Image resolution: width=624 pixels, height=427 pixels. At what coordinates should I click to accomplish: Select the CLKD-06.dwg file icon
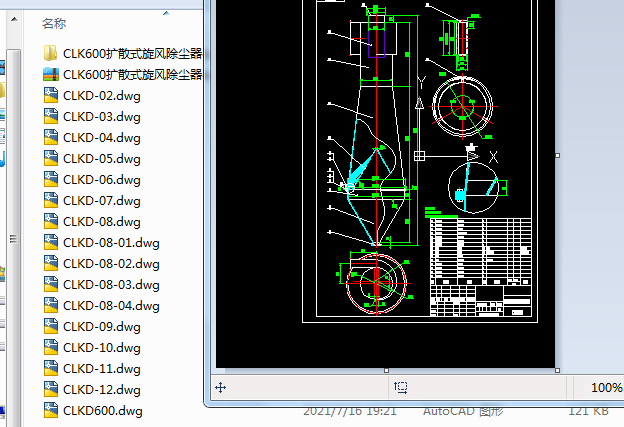51,179
